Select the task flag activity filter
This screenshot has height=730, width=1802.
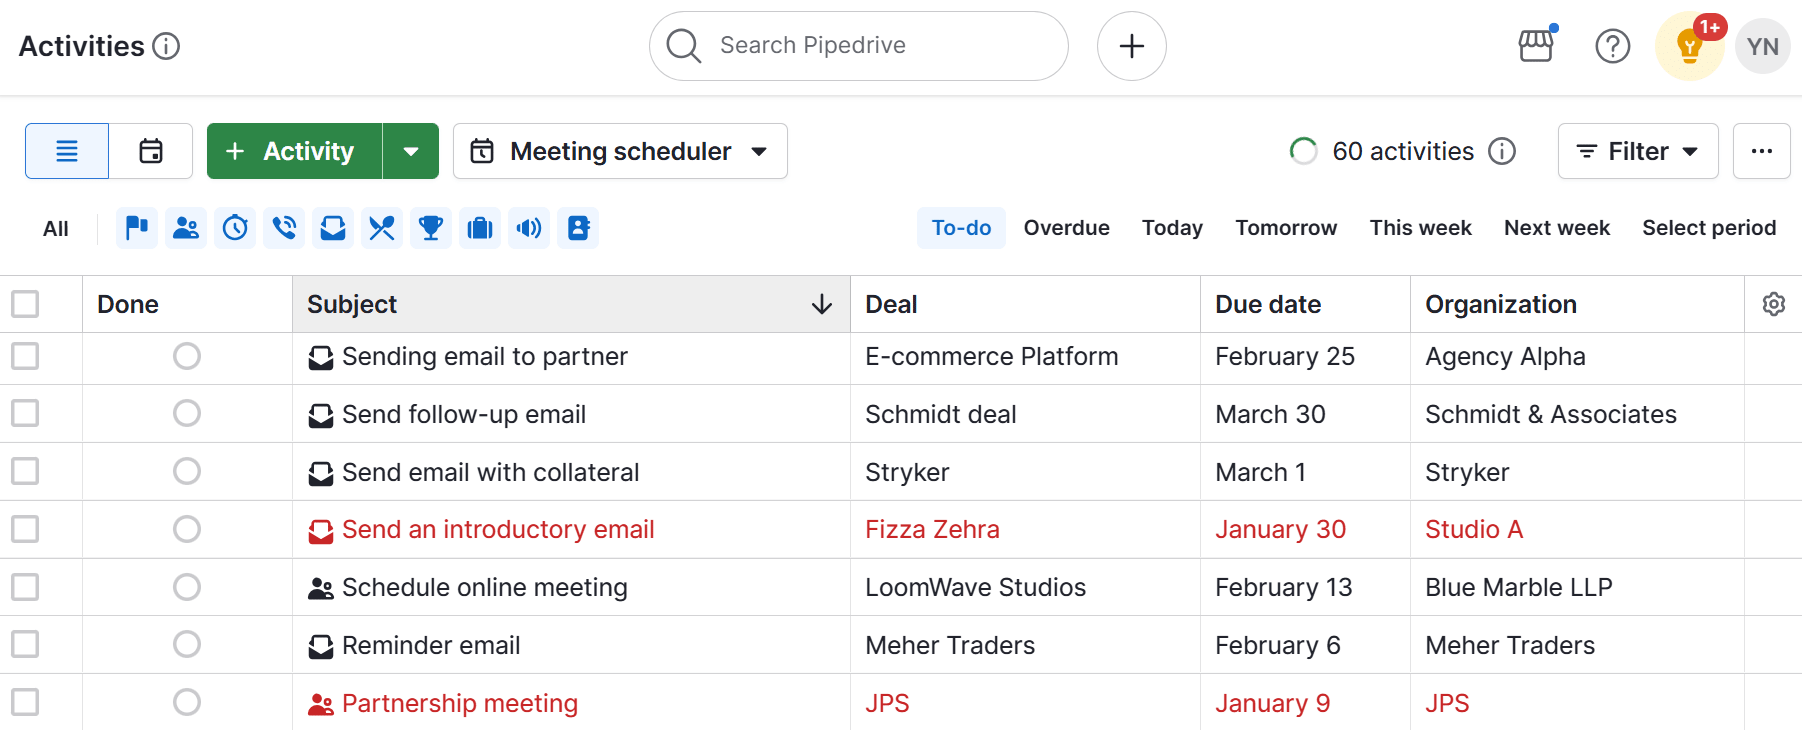[136, 227]
